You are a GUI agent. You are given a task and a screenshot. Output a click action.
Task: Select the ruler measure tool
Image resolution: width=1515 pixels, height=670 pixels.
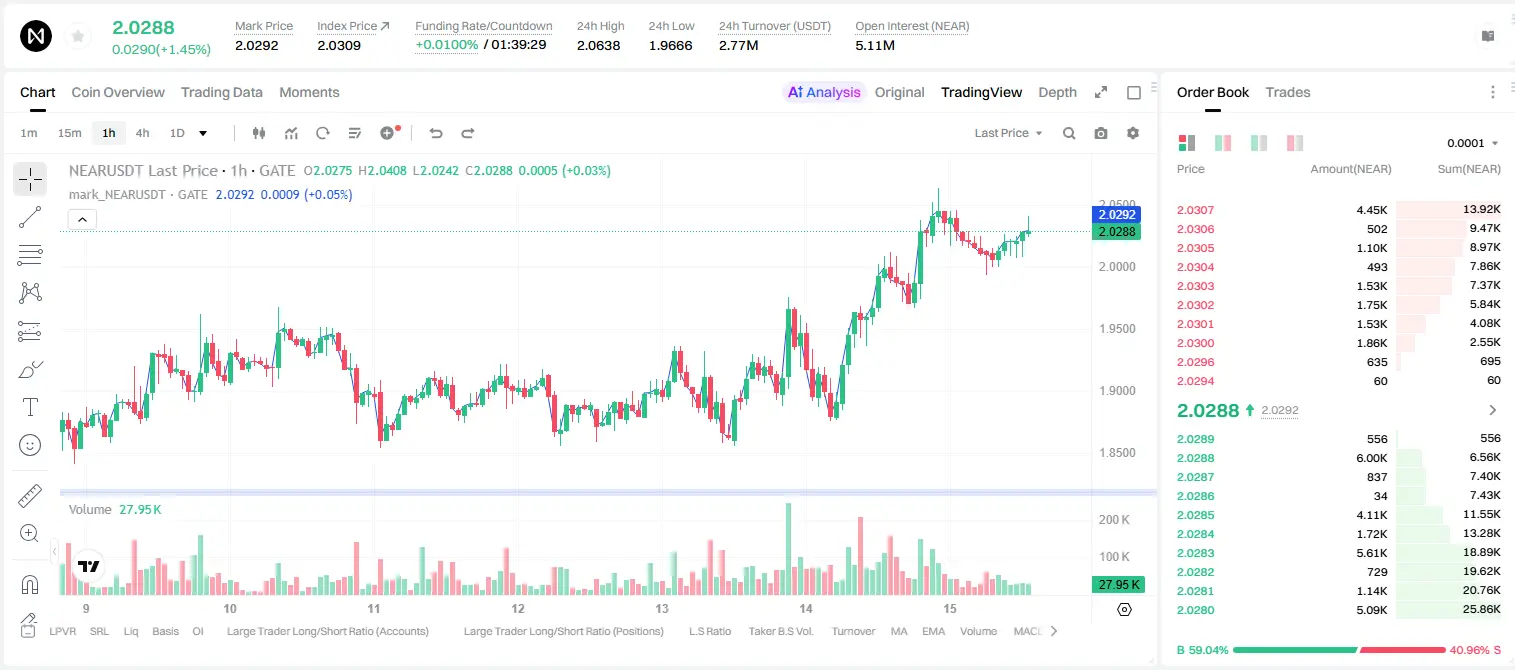[x=30, y=496]
